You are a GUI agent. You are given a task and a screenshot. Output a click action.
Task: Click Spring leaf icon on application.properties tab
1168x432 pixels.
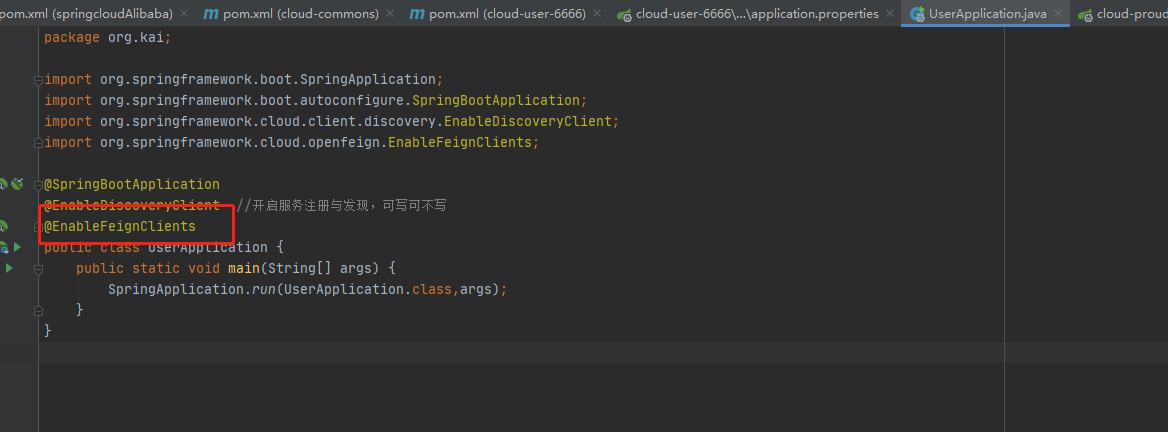625,14
